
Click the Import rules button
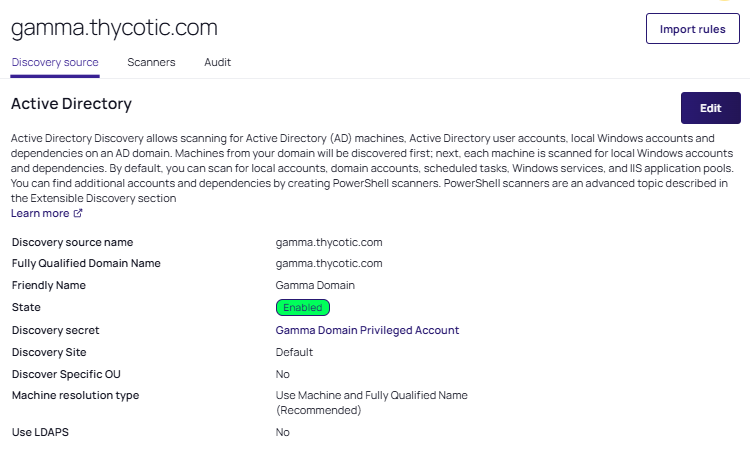[x=692, y=29]
